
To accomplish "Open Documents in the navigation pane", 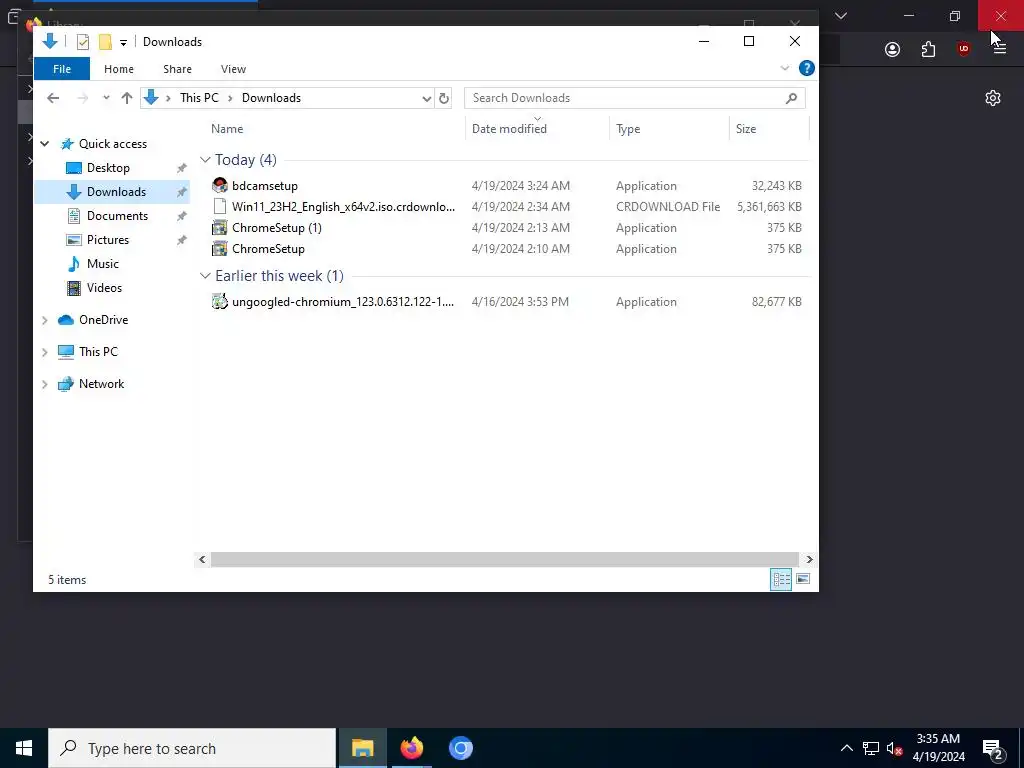I will (117, 216).
